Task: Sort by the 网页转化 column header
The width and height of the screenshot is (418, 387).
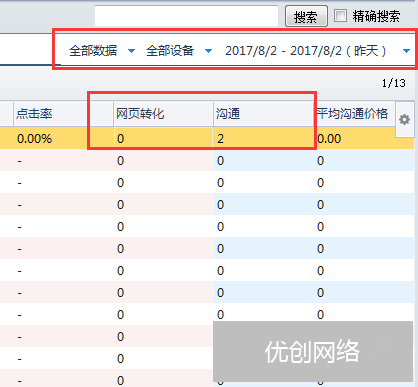Action: [x=163, y=114]
